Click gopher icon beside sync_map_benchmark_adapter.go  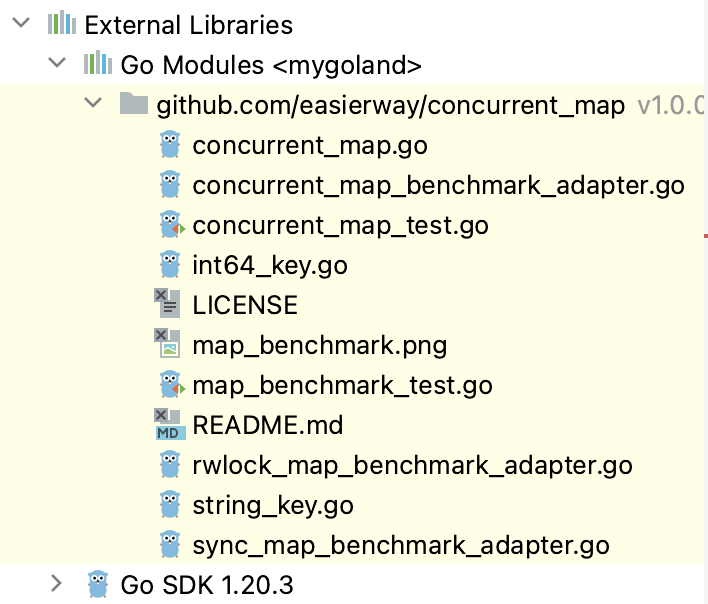[170, 544]
